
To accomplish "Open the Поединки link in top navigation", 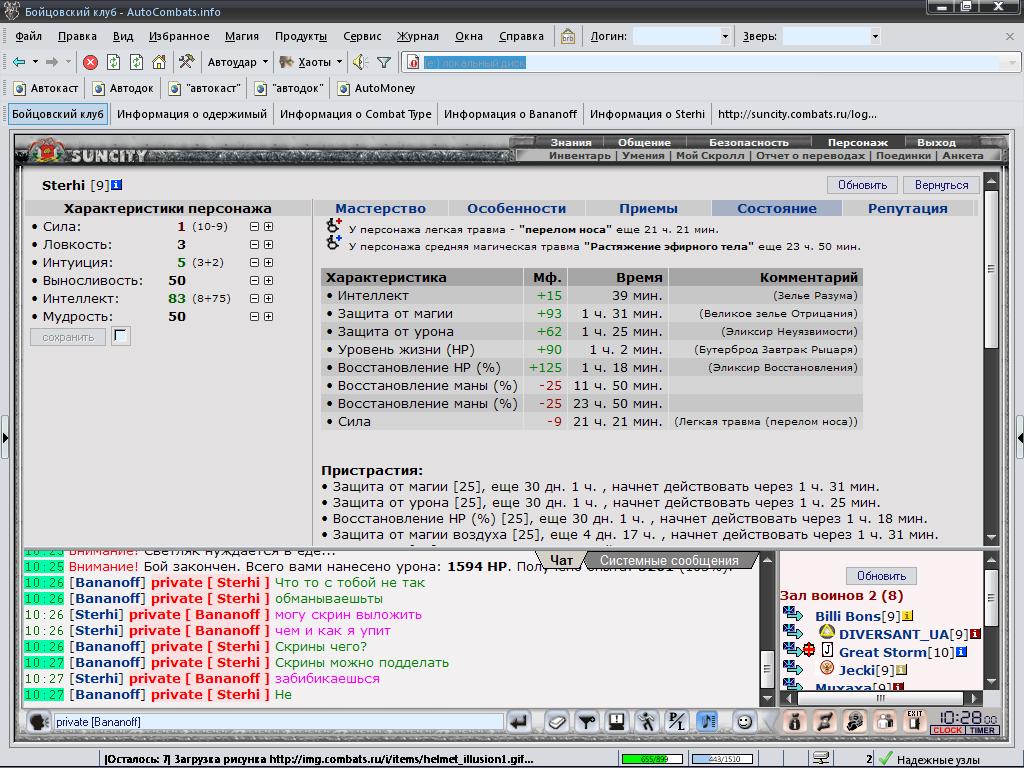I will [x=903, y=155].
